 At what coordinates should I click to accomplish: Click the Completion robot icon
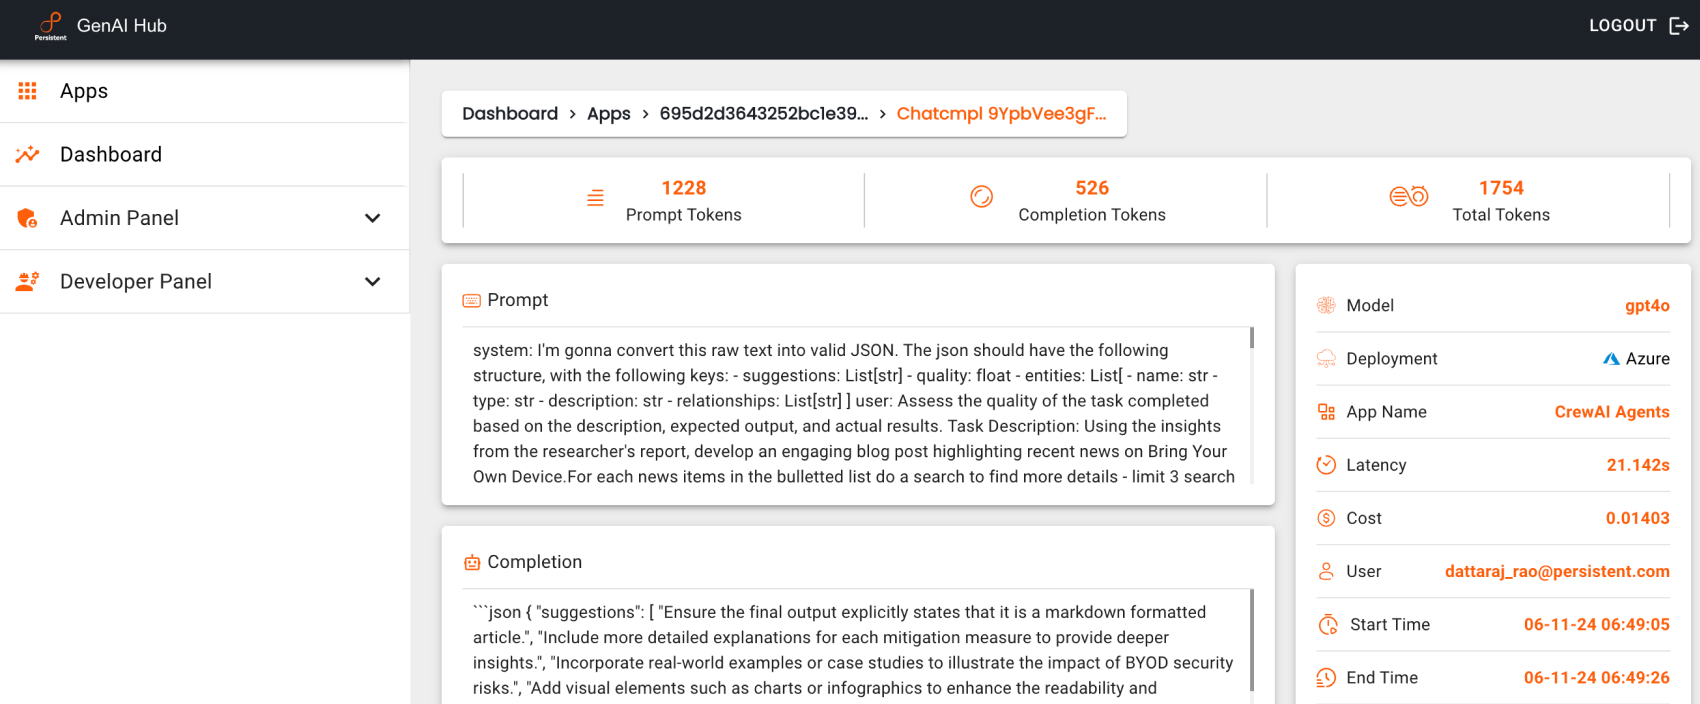click(x=472, y=563)
